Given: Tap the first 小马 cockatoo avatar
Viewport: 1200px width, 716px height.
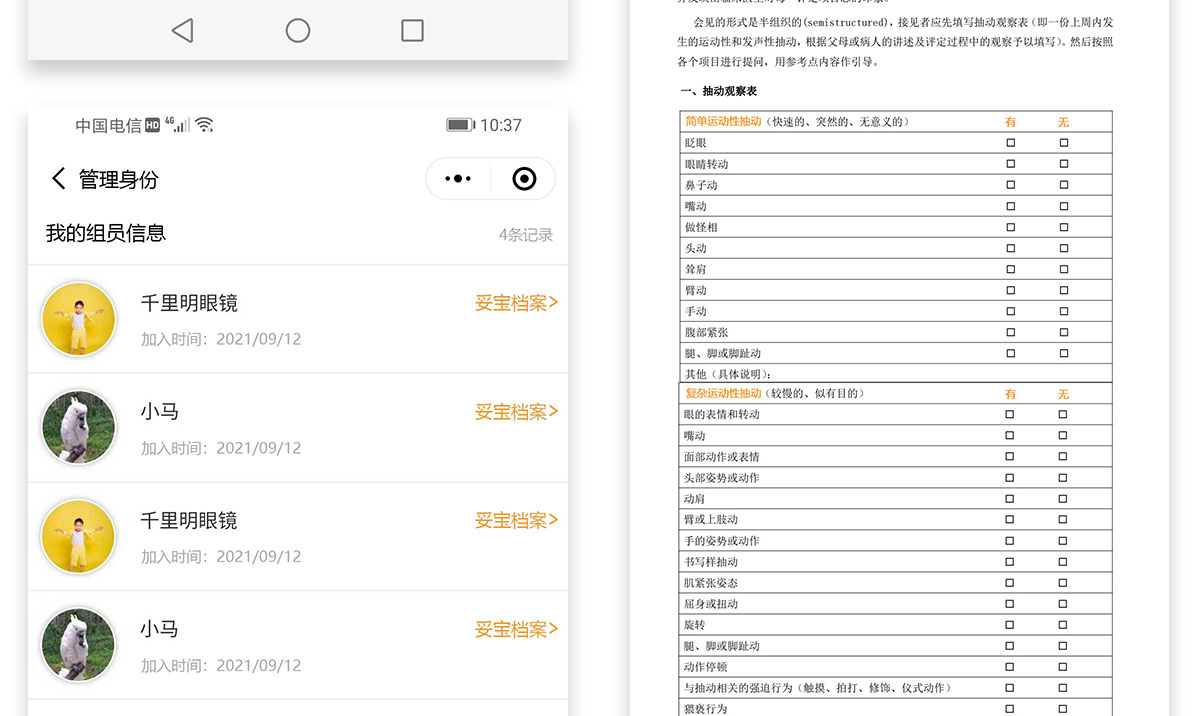Looking at the screenshot, I should pyautogui.click(x=78, y=428).
